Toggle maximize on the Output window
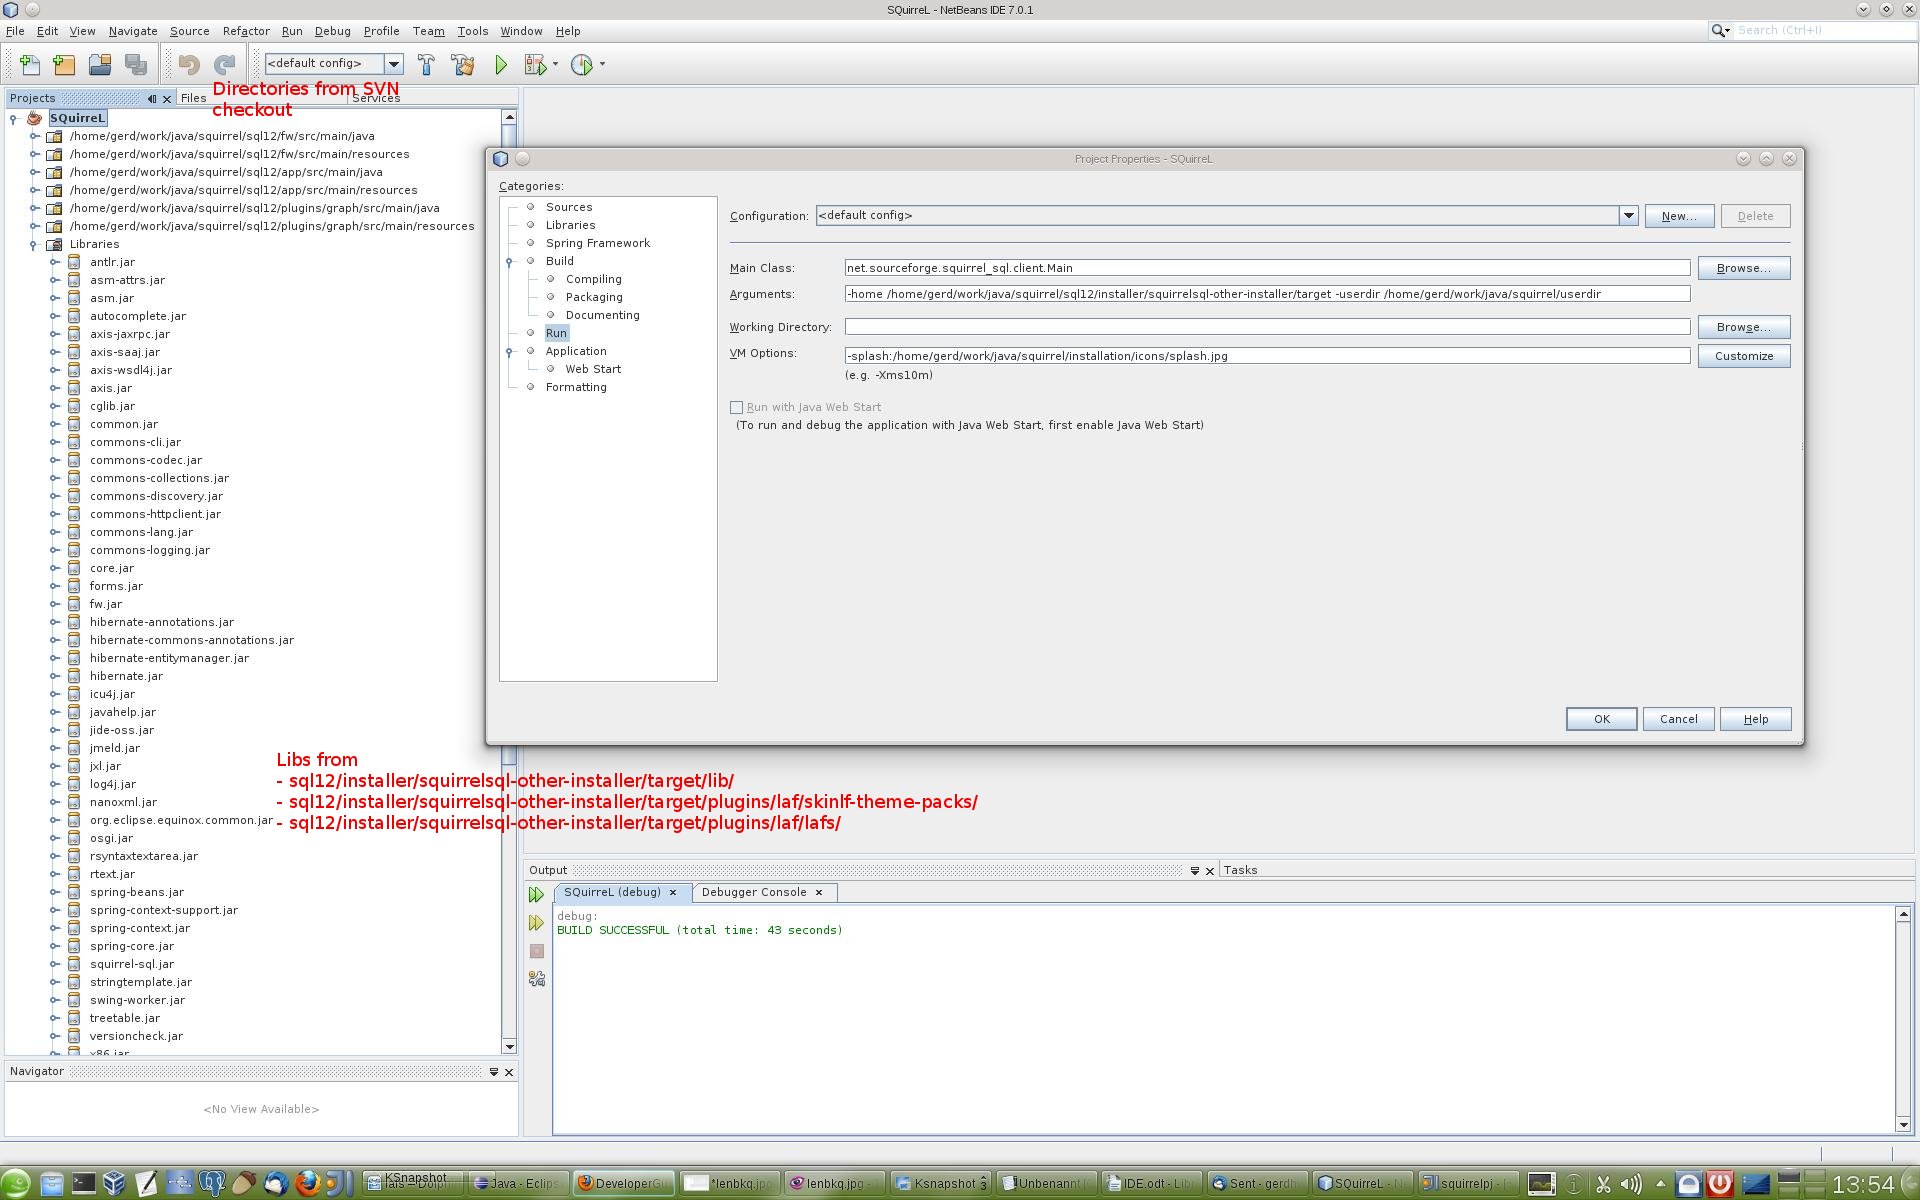The width and height of the screenshot is (1920, 1200). click(1195, 870)
